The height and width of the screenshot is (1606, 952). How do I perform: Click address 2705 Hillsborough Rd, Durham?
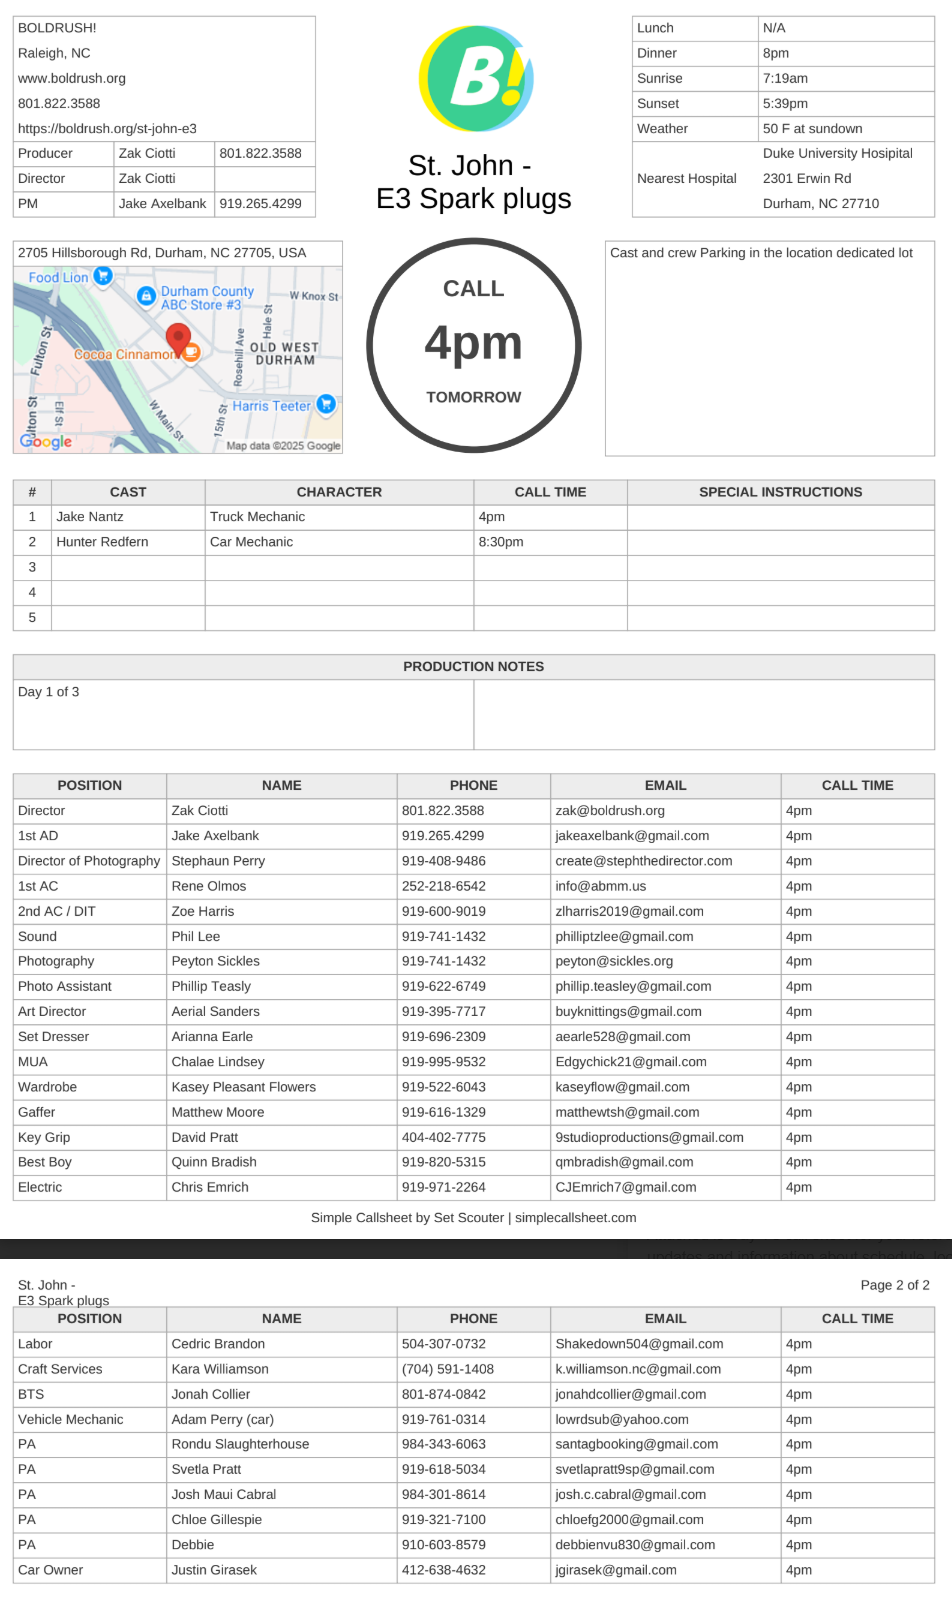[x=162, y=253]
